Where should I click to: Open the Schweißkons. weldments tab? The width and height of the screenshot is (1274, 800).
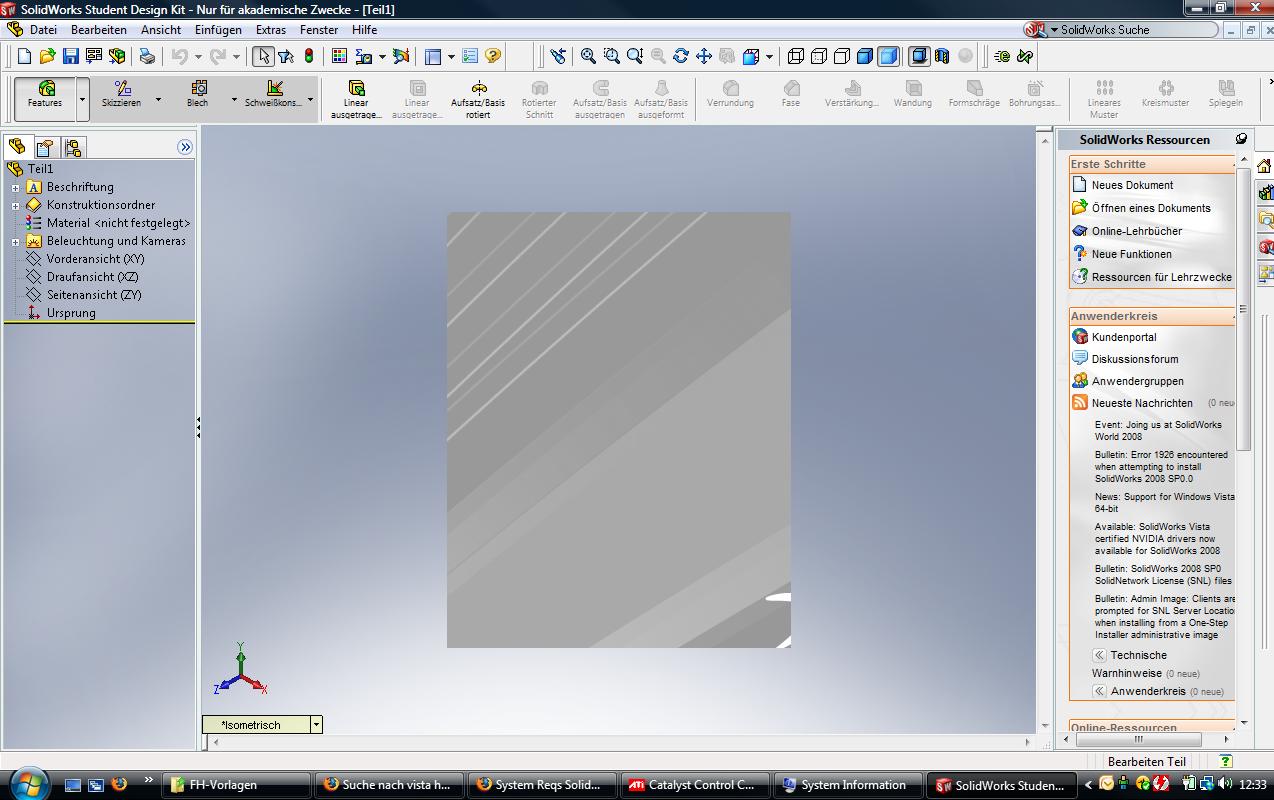point(273,95)
